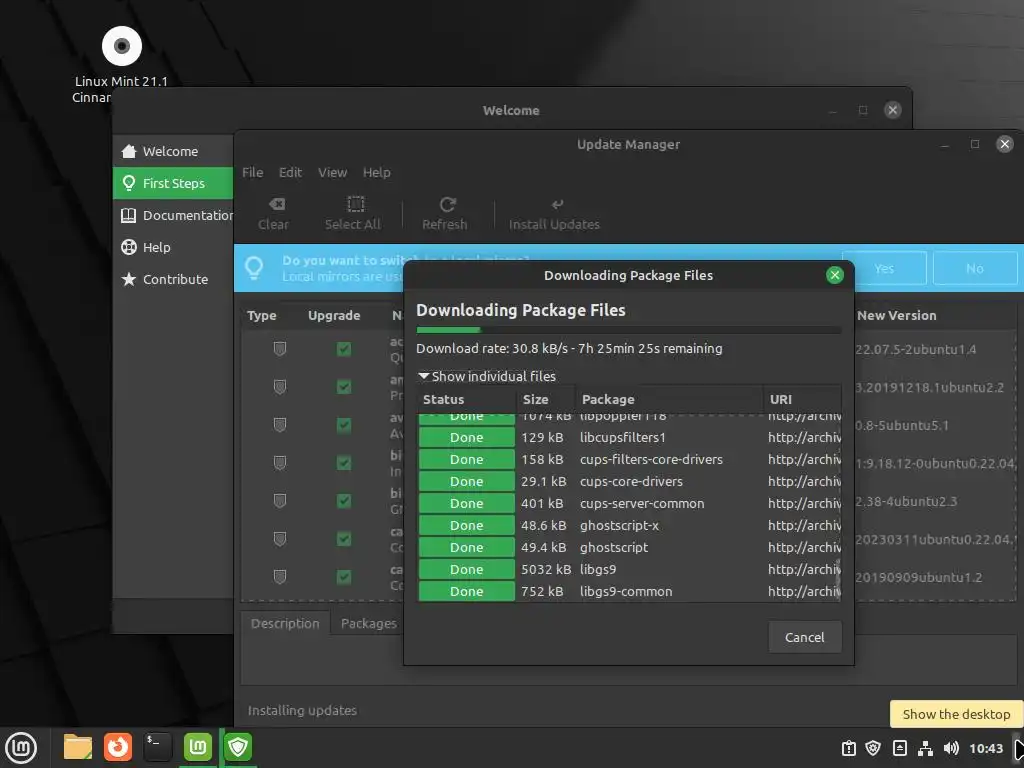This screenshot has height=768, width=1024.
Task: Sort downloads by the Status column header
Action: click(466, 399)
